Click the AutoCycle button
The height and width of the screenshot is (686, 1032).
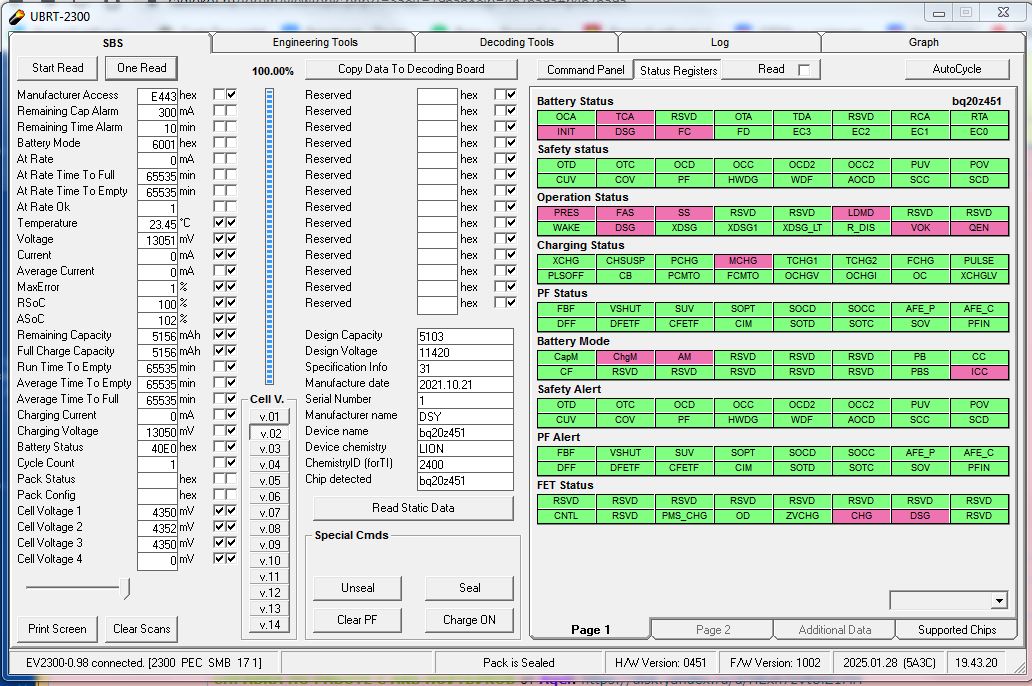coord(956,69)
